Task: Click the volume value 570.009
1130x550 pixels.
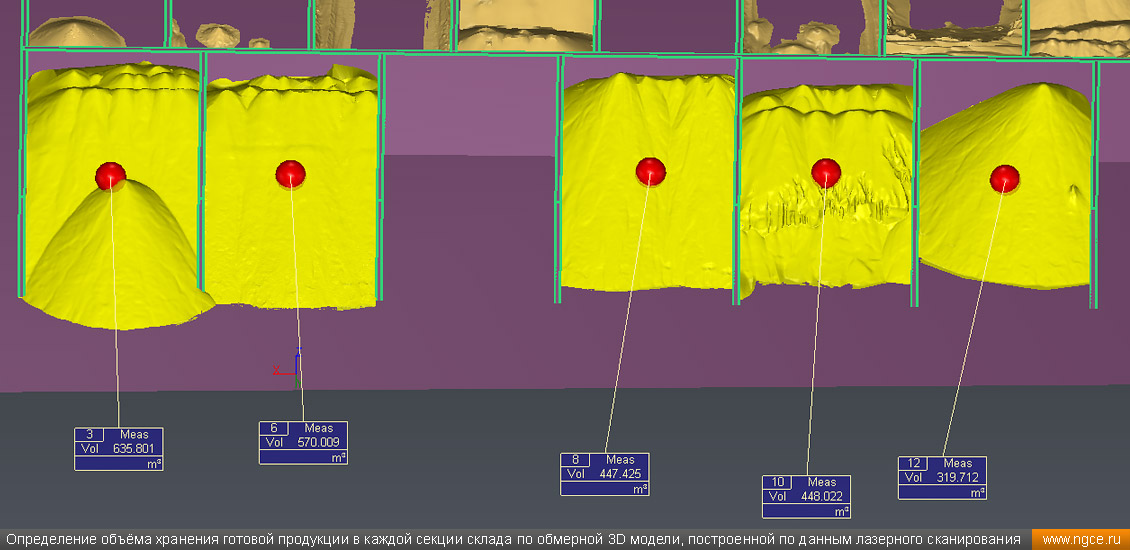Action: [318, 443]
